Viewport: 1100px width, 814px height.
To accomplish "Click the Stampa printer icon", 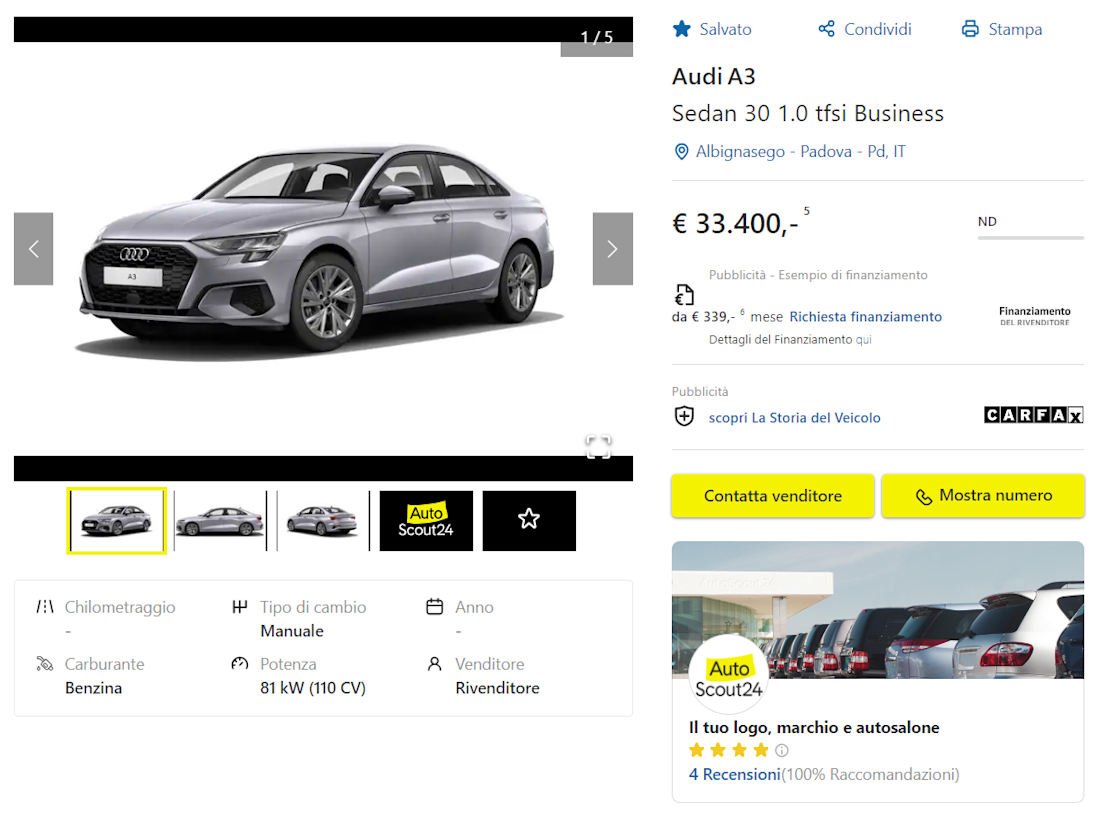I will [x=970, y=29].
